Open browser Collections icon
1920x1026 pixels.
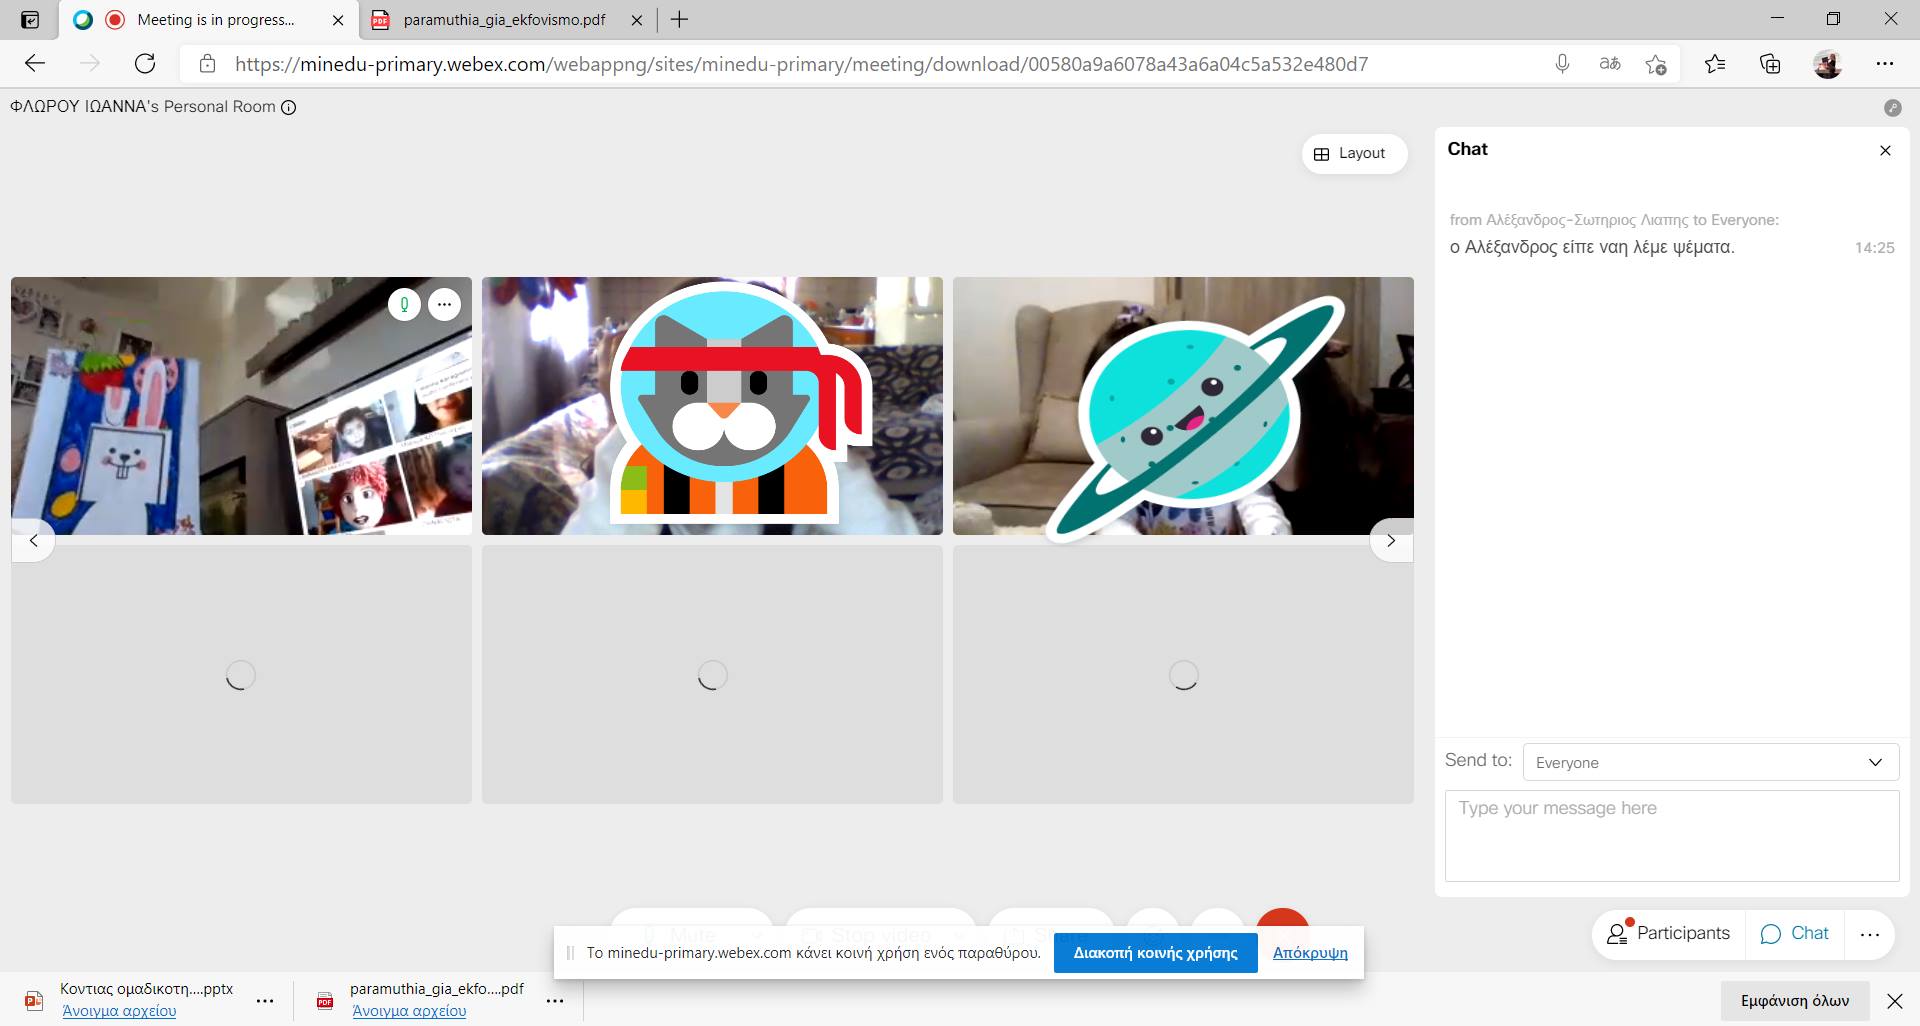pyautogui.click(x=1770, y=64)
